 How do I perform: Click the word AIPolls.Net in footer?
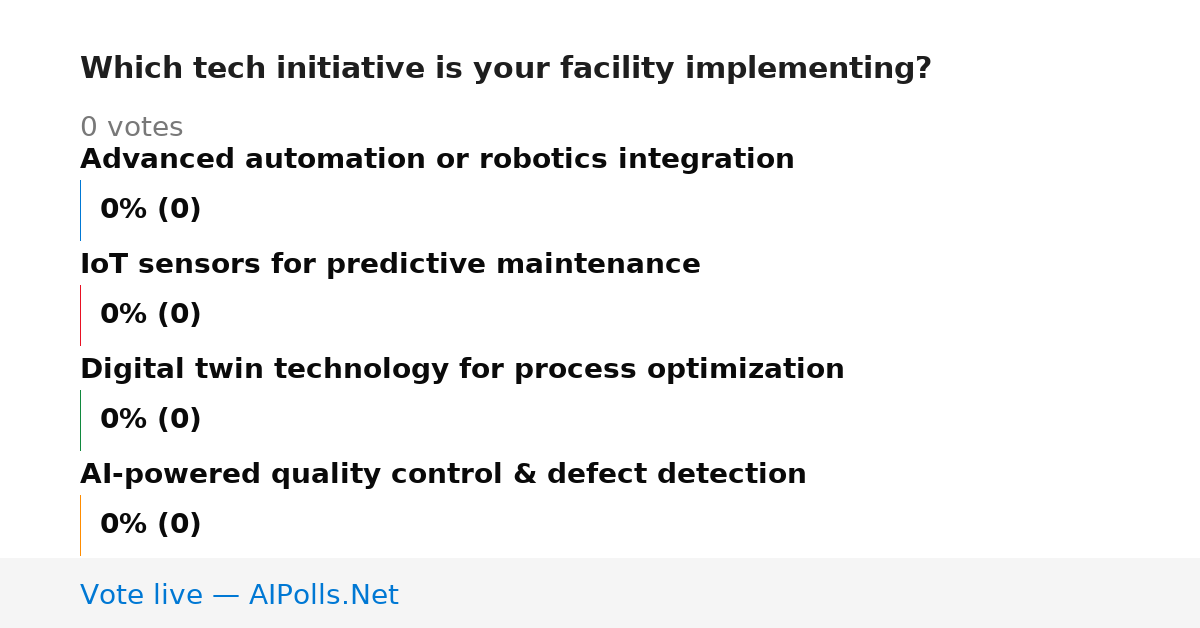[323, 596]
